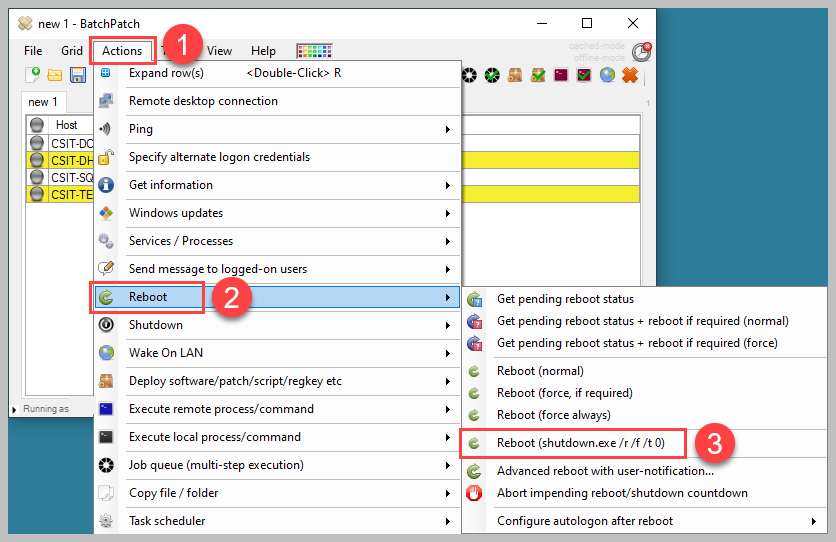
Task: Click the blue info icon for Get information
Action: click(106, 185)
